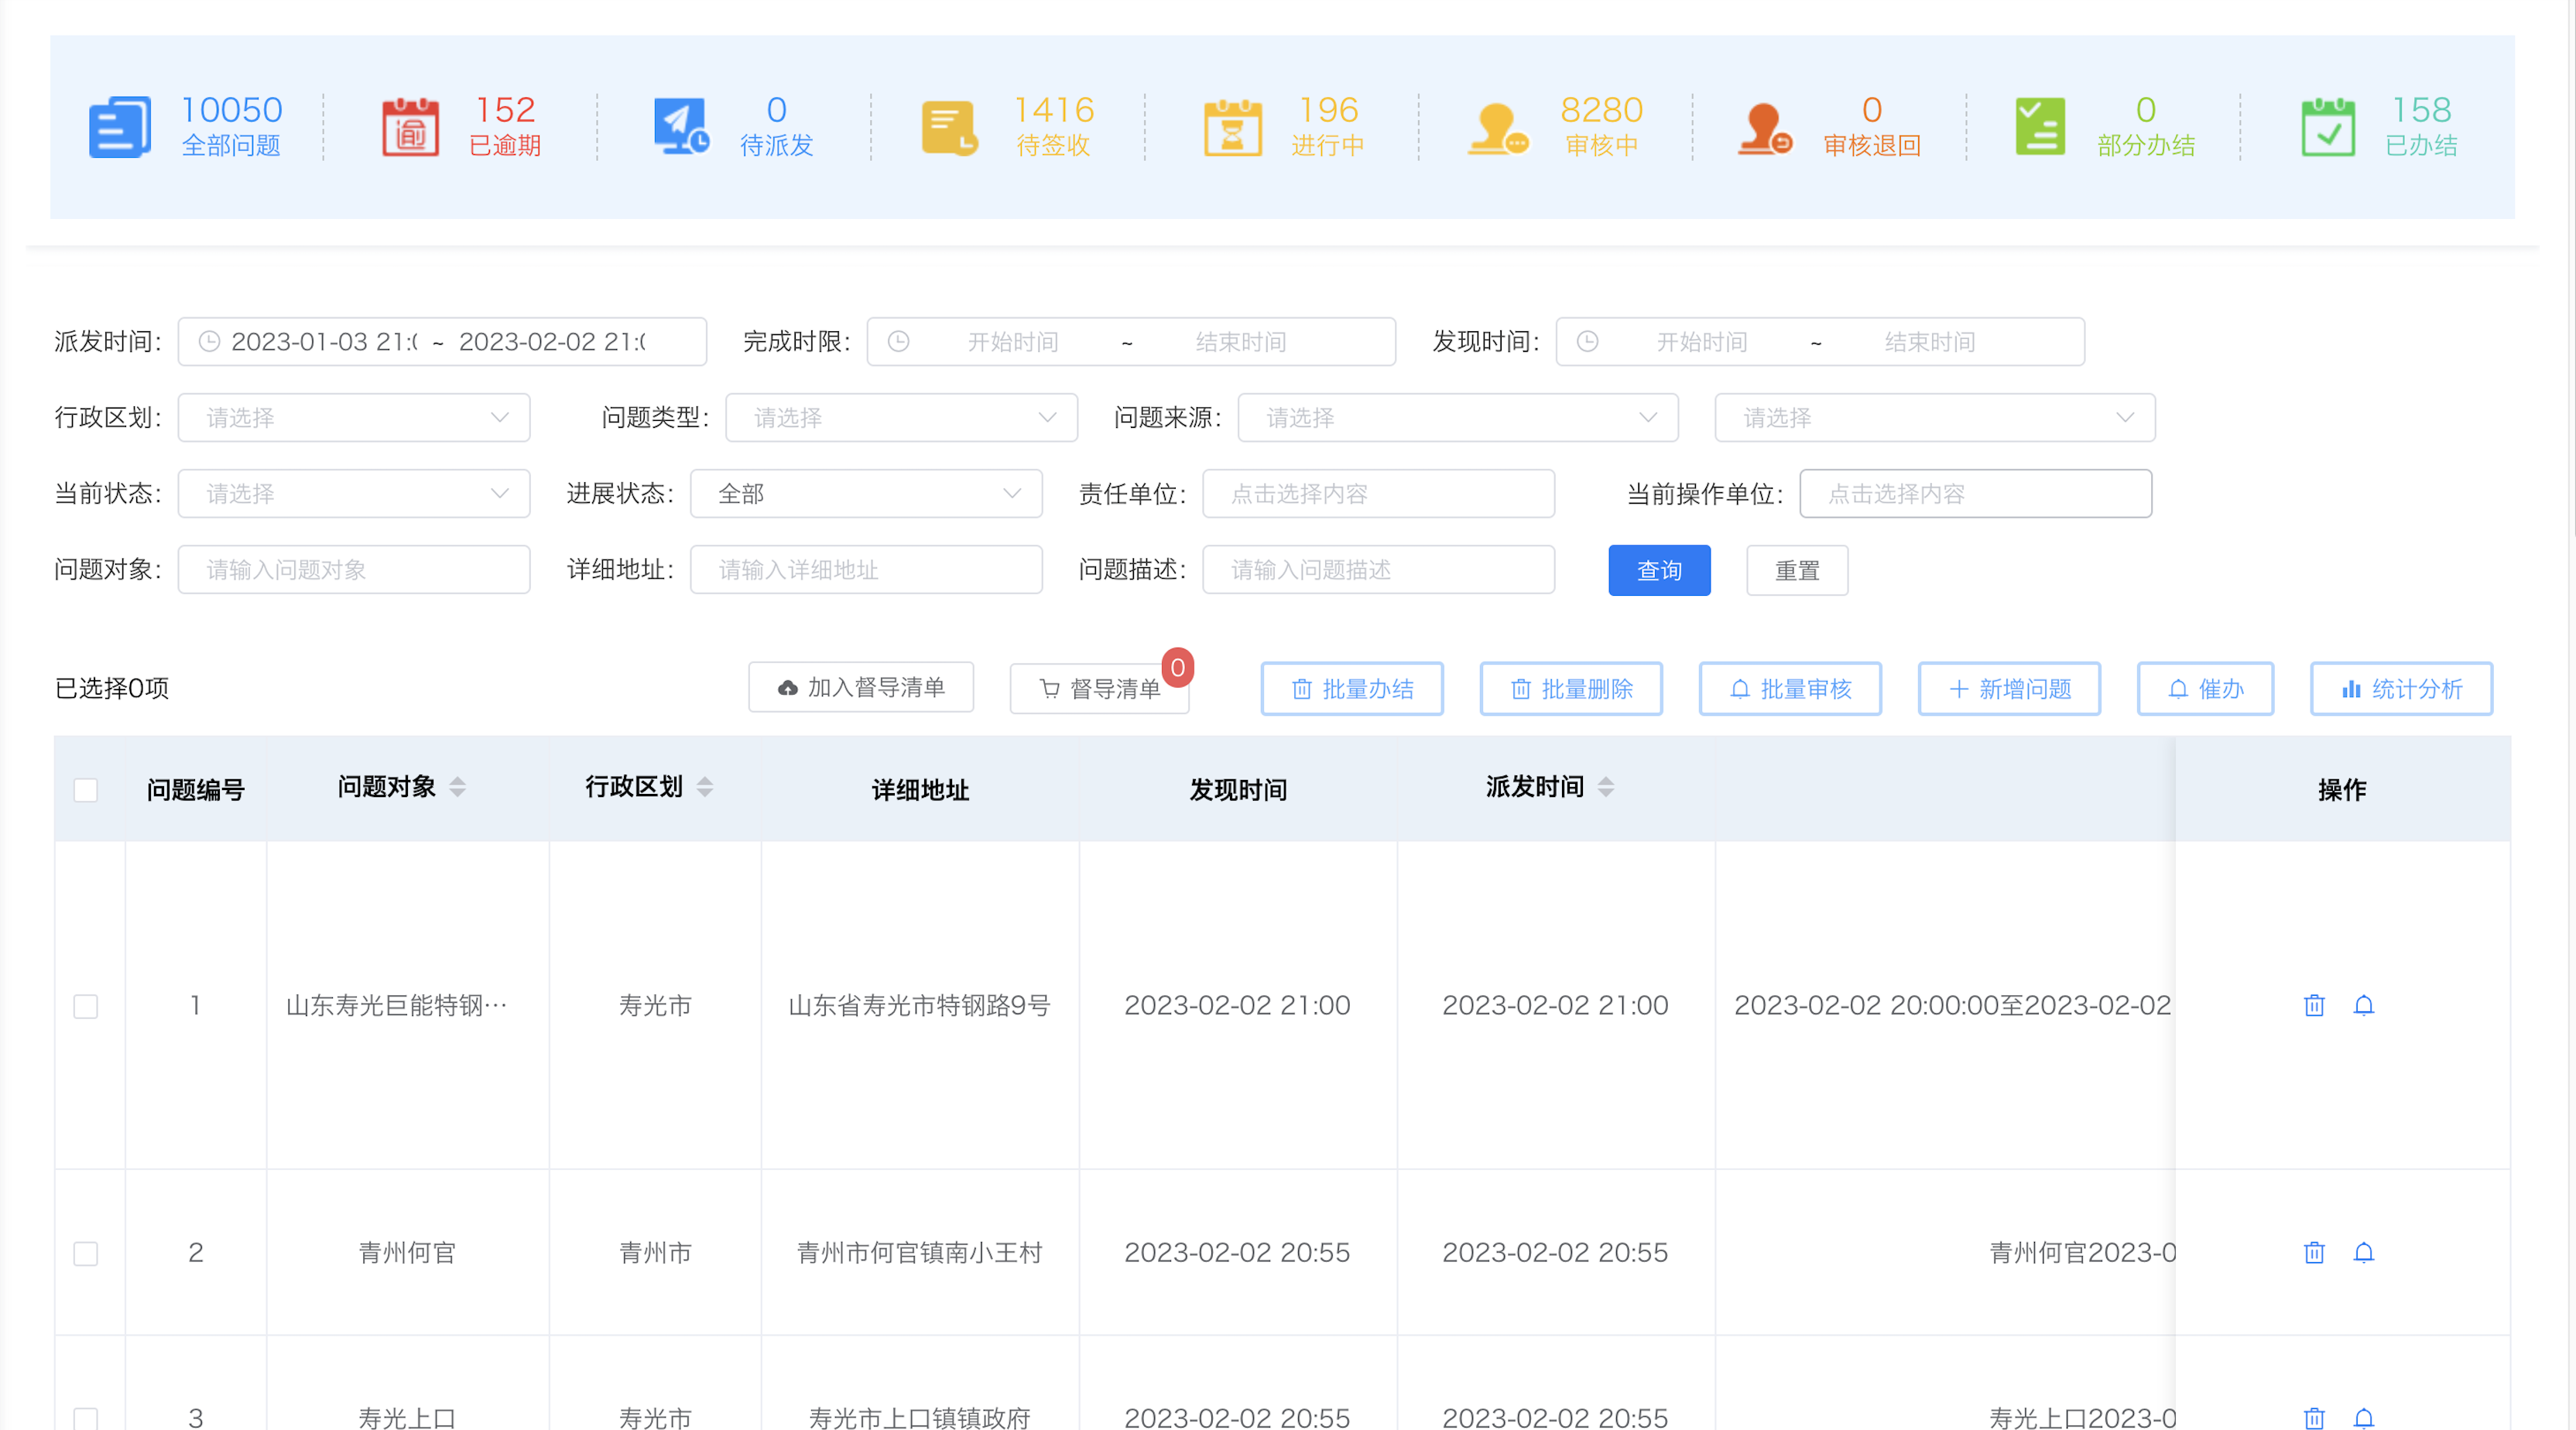Click the clock icon in 派发时间 field

pos(209,342)
